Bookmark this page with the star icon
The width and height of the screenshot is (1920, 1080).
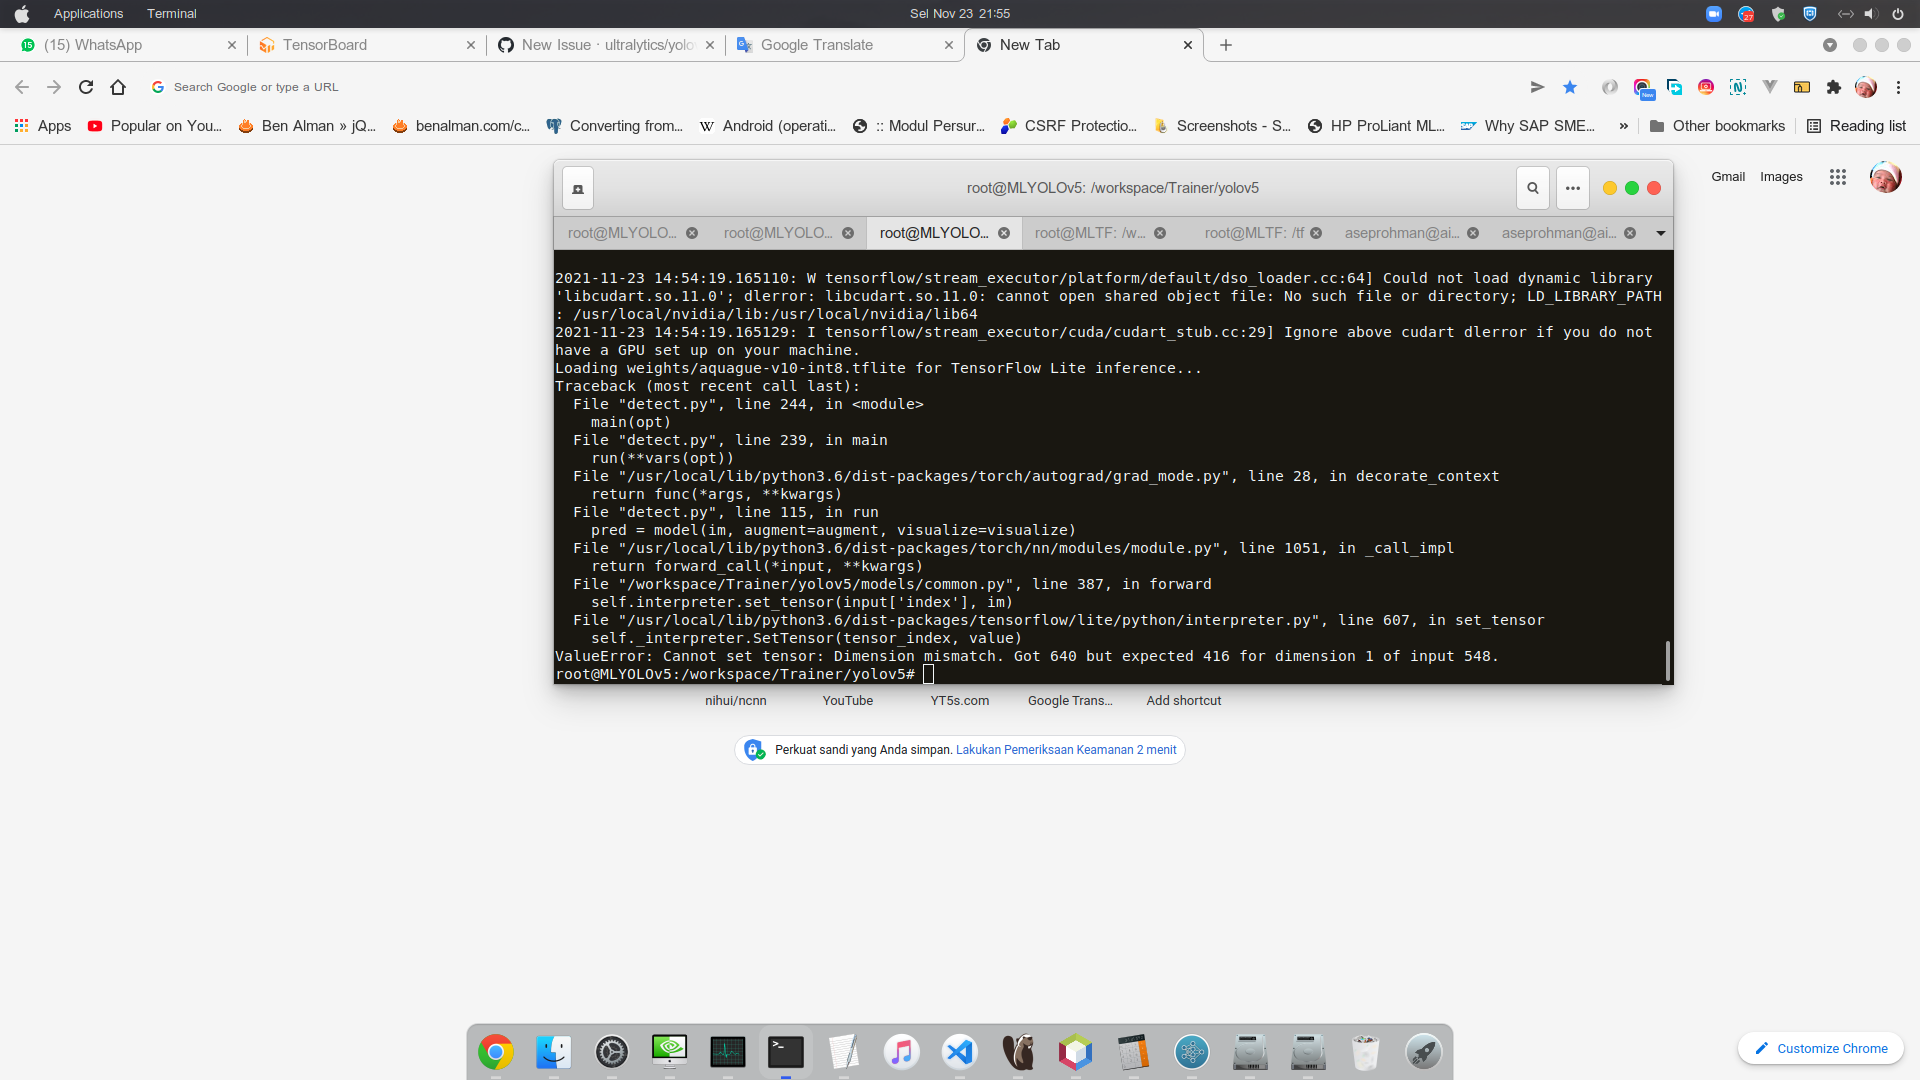[1570, 87]
